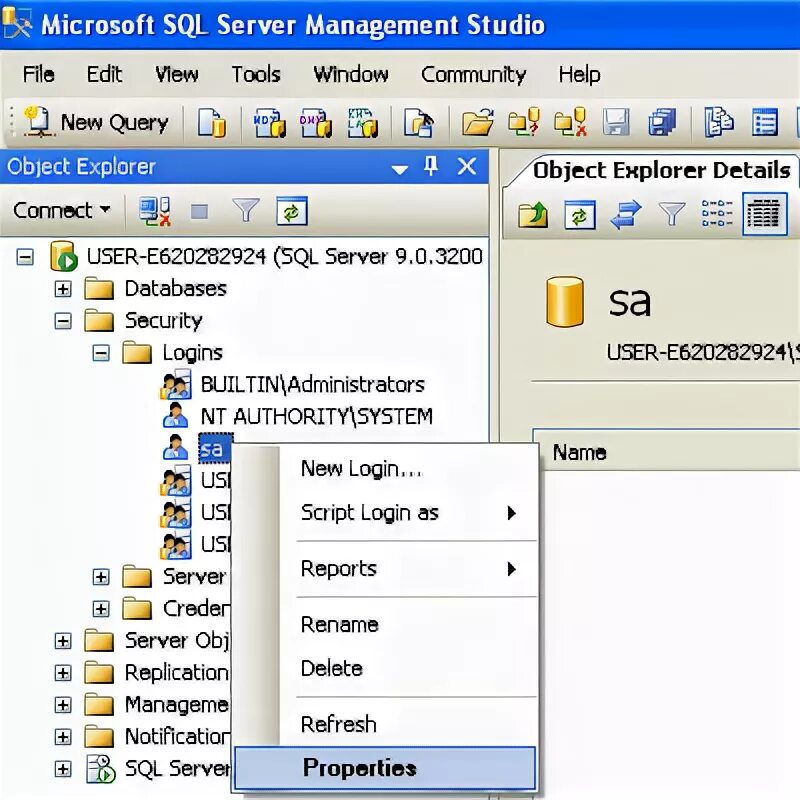Screen dimensions: 800x800
Task: Open the Help menu
Action: click(579, 74)
